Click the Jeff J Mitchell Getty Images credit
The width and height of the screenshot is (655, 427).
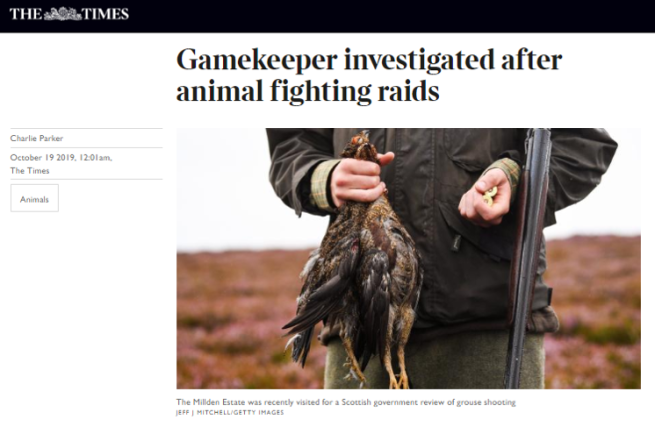(x=230, y=412)
